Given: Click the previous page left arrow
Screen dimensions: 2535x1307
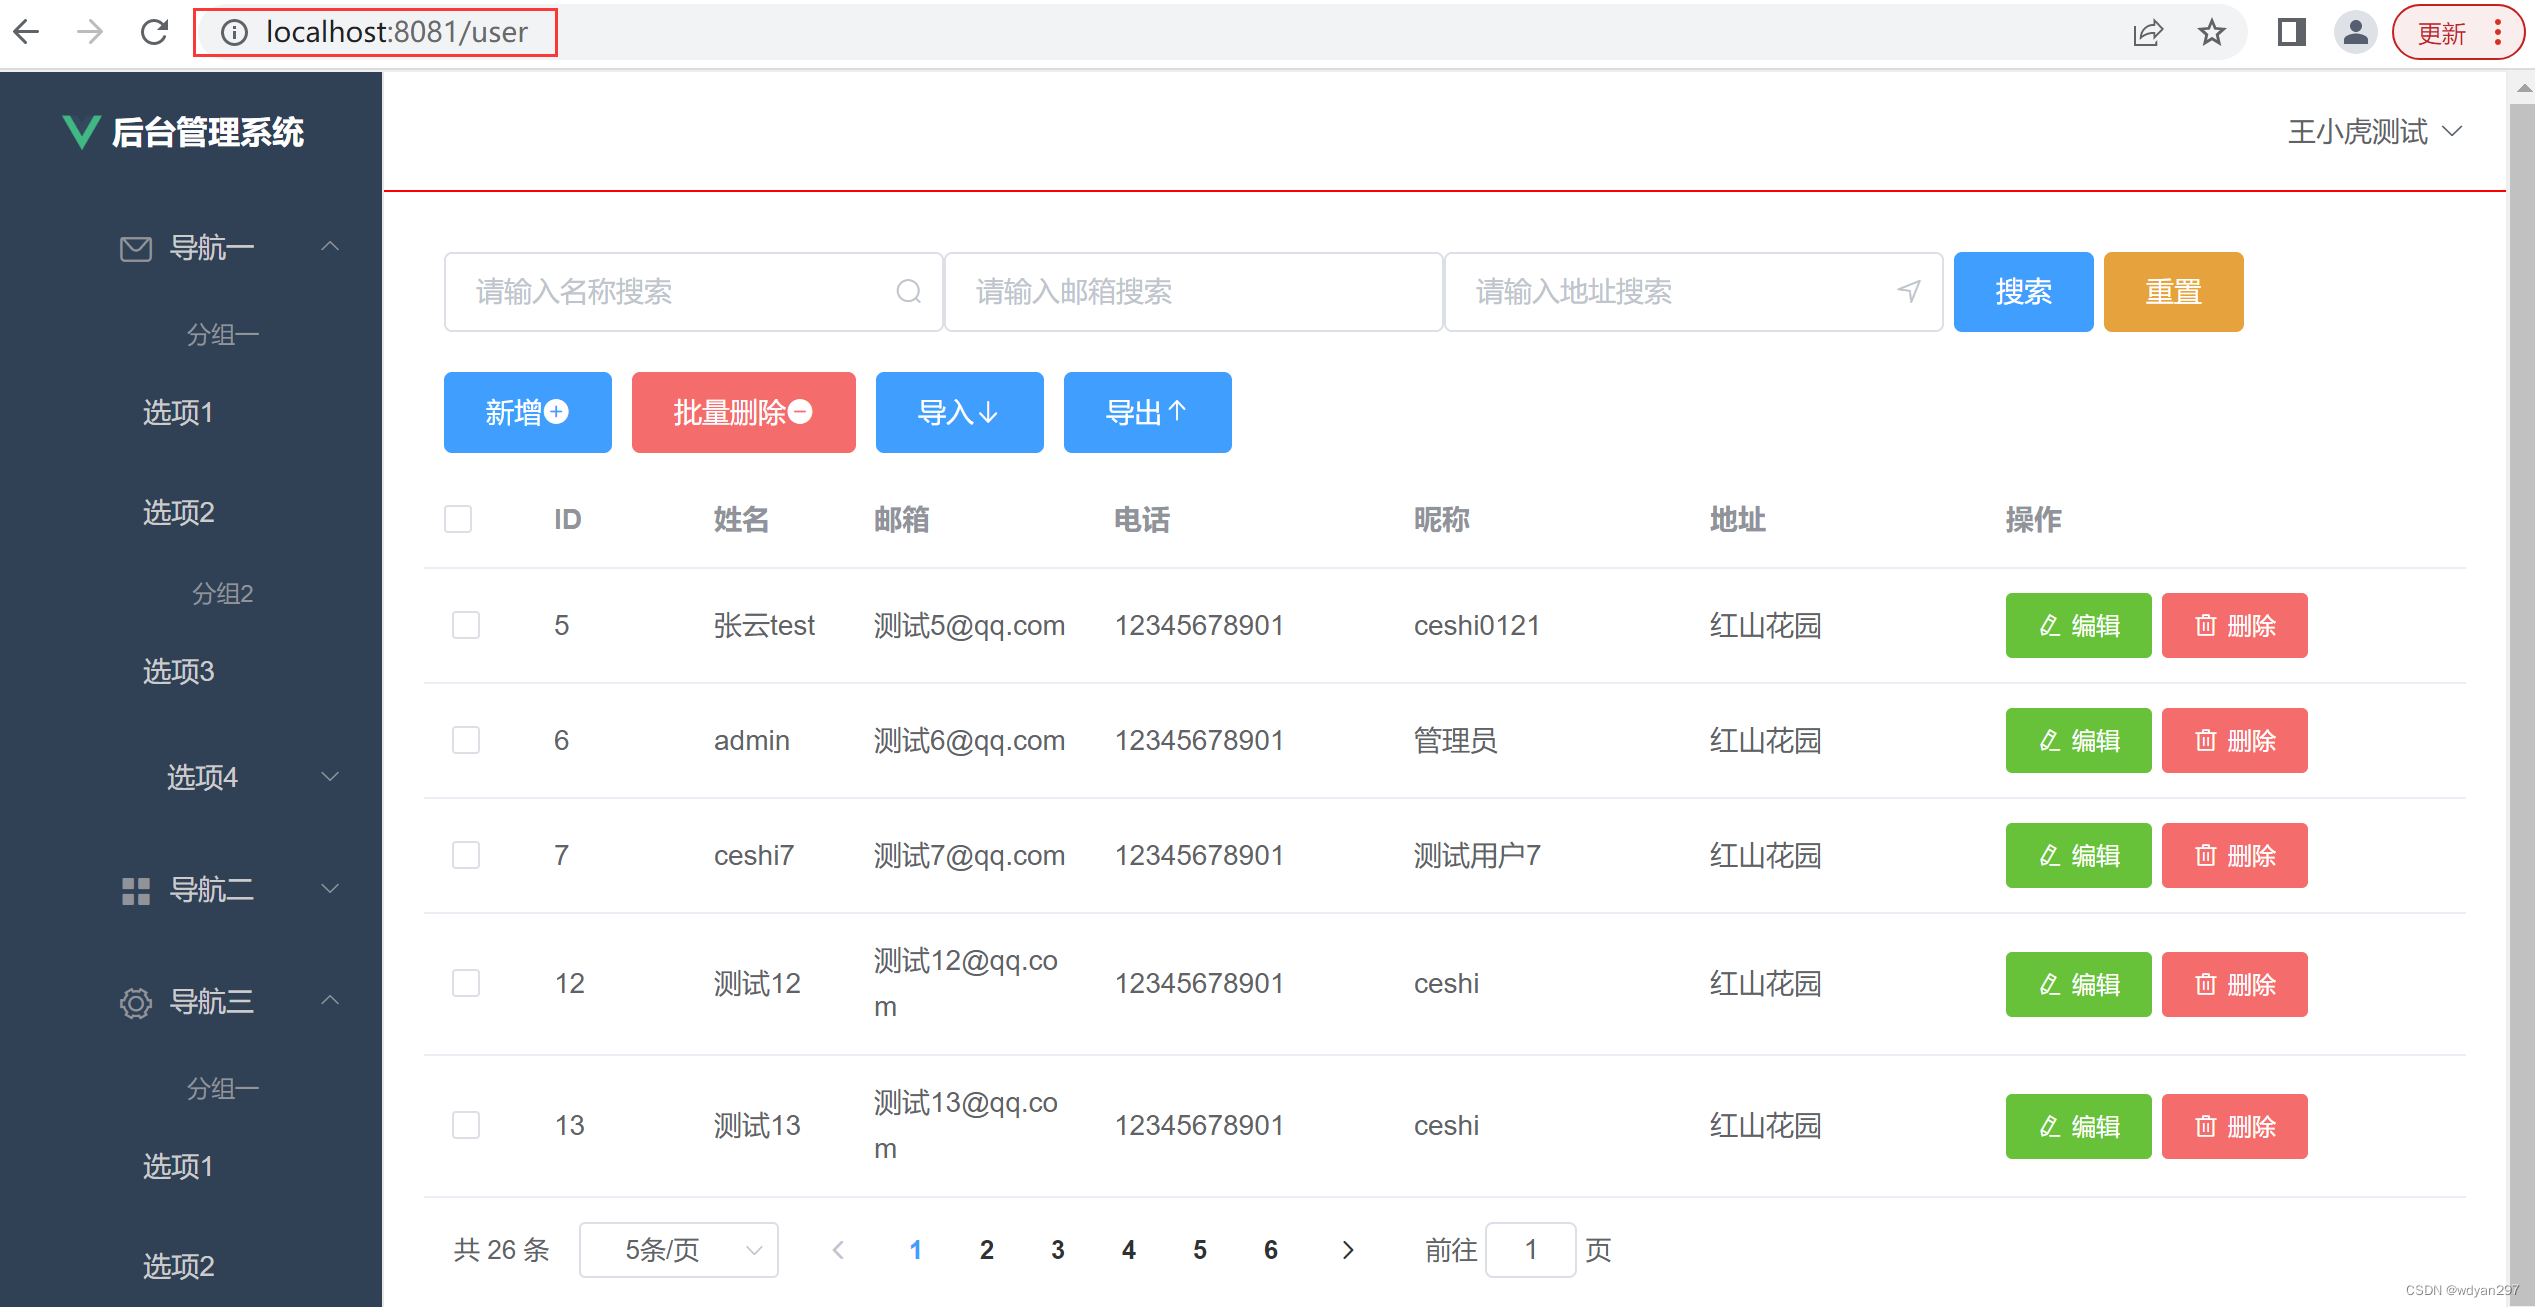Looking at the screenshot, I should pyautogui.click(x=839, y=1250).
